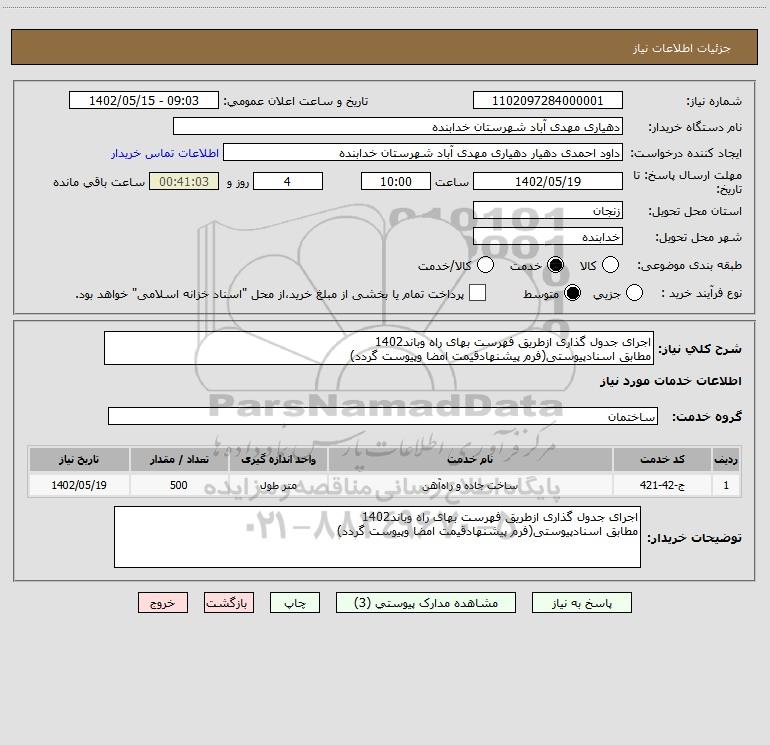The width and height of the screenshot is (770, 745).
Task: Click the کد خدمت column header
Action: pyautogui.click(x=662, y=459)
